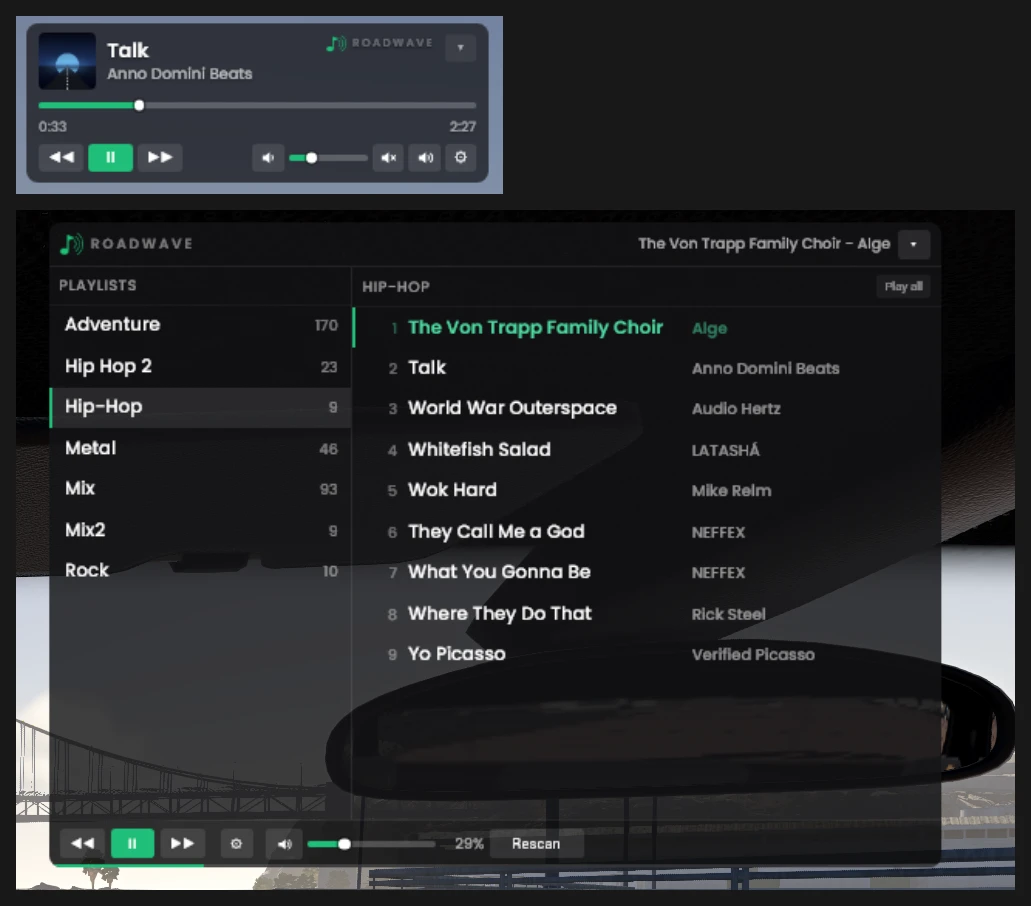Mute audio with the mini player mute icon
Image resolution: width=1031 pixels, height=906 pixels.
pyautogui.click(x=389, y=158)
